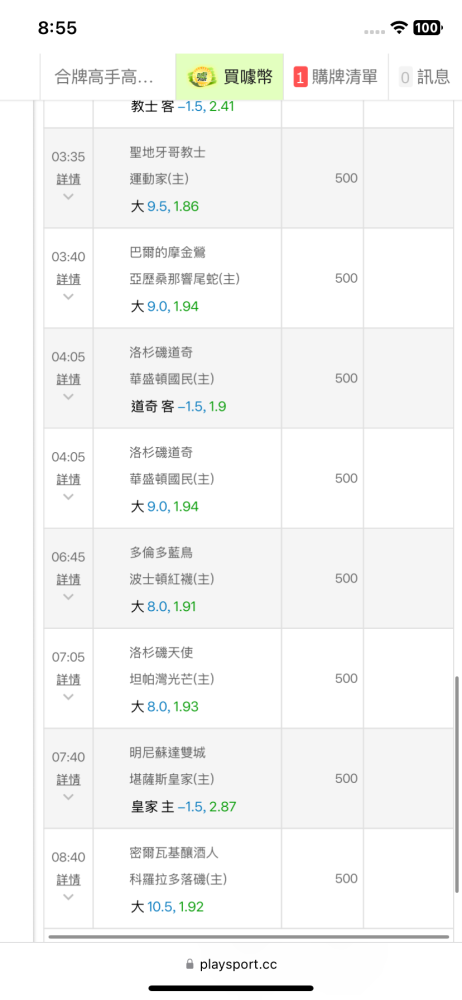Switch to the 訊息 tab
Screen dimensions: 462x1000
pos(425,77)
